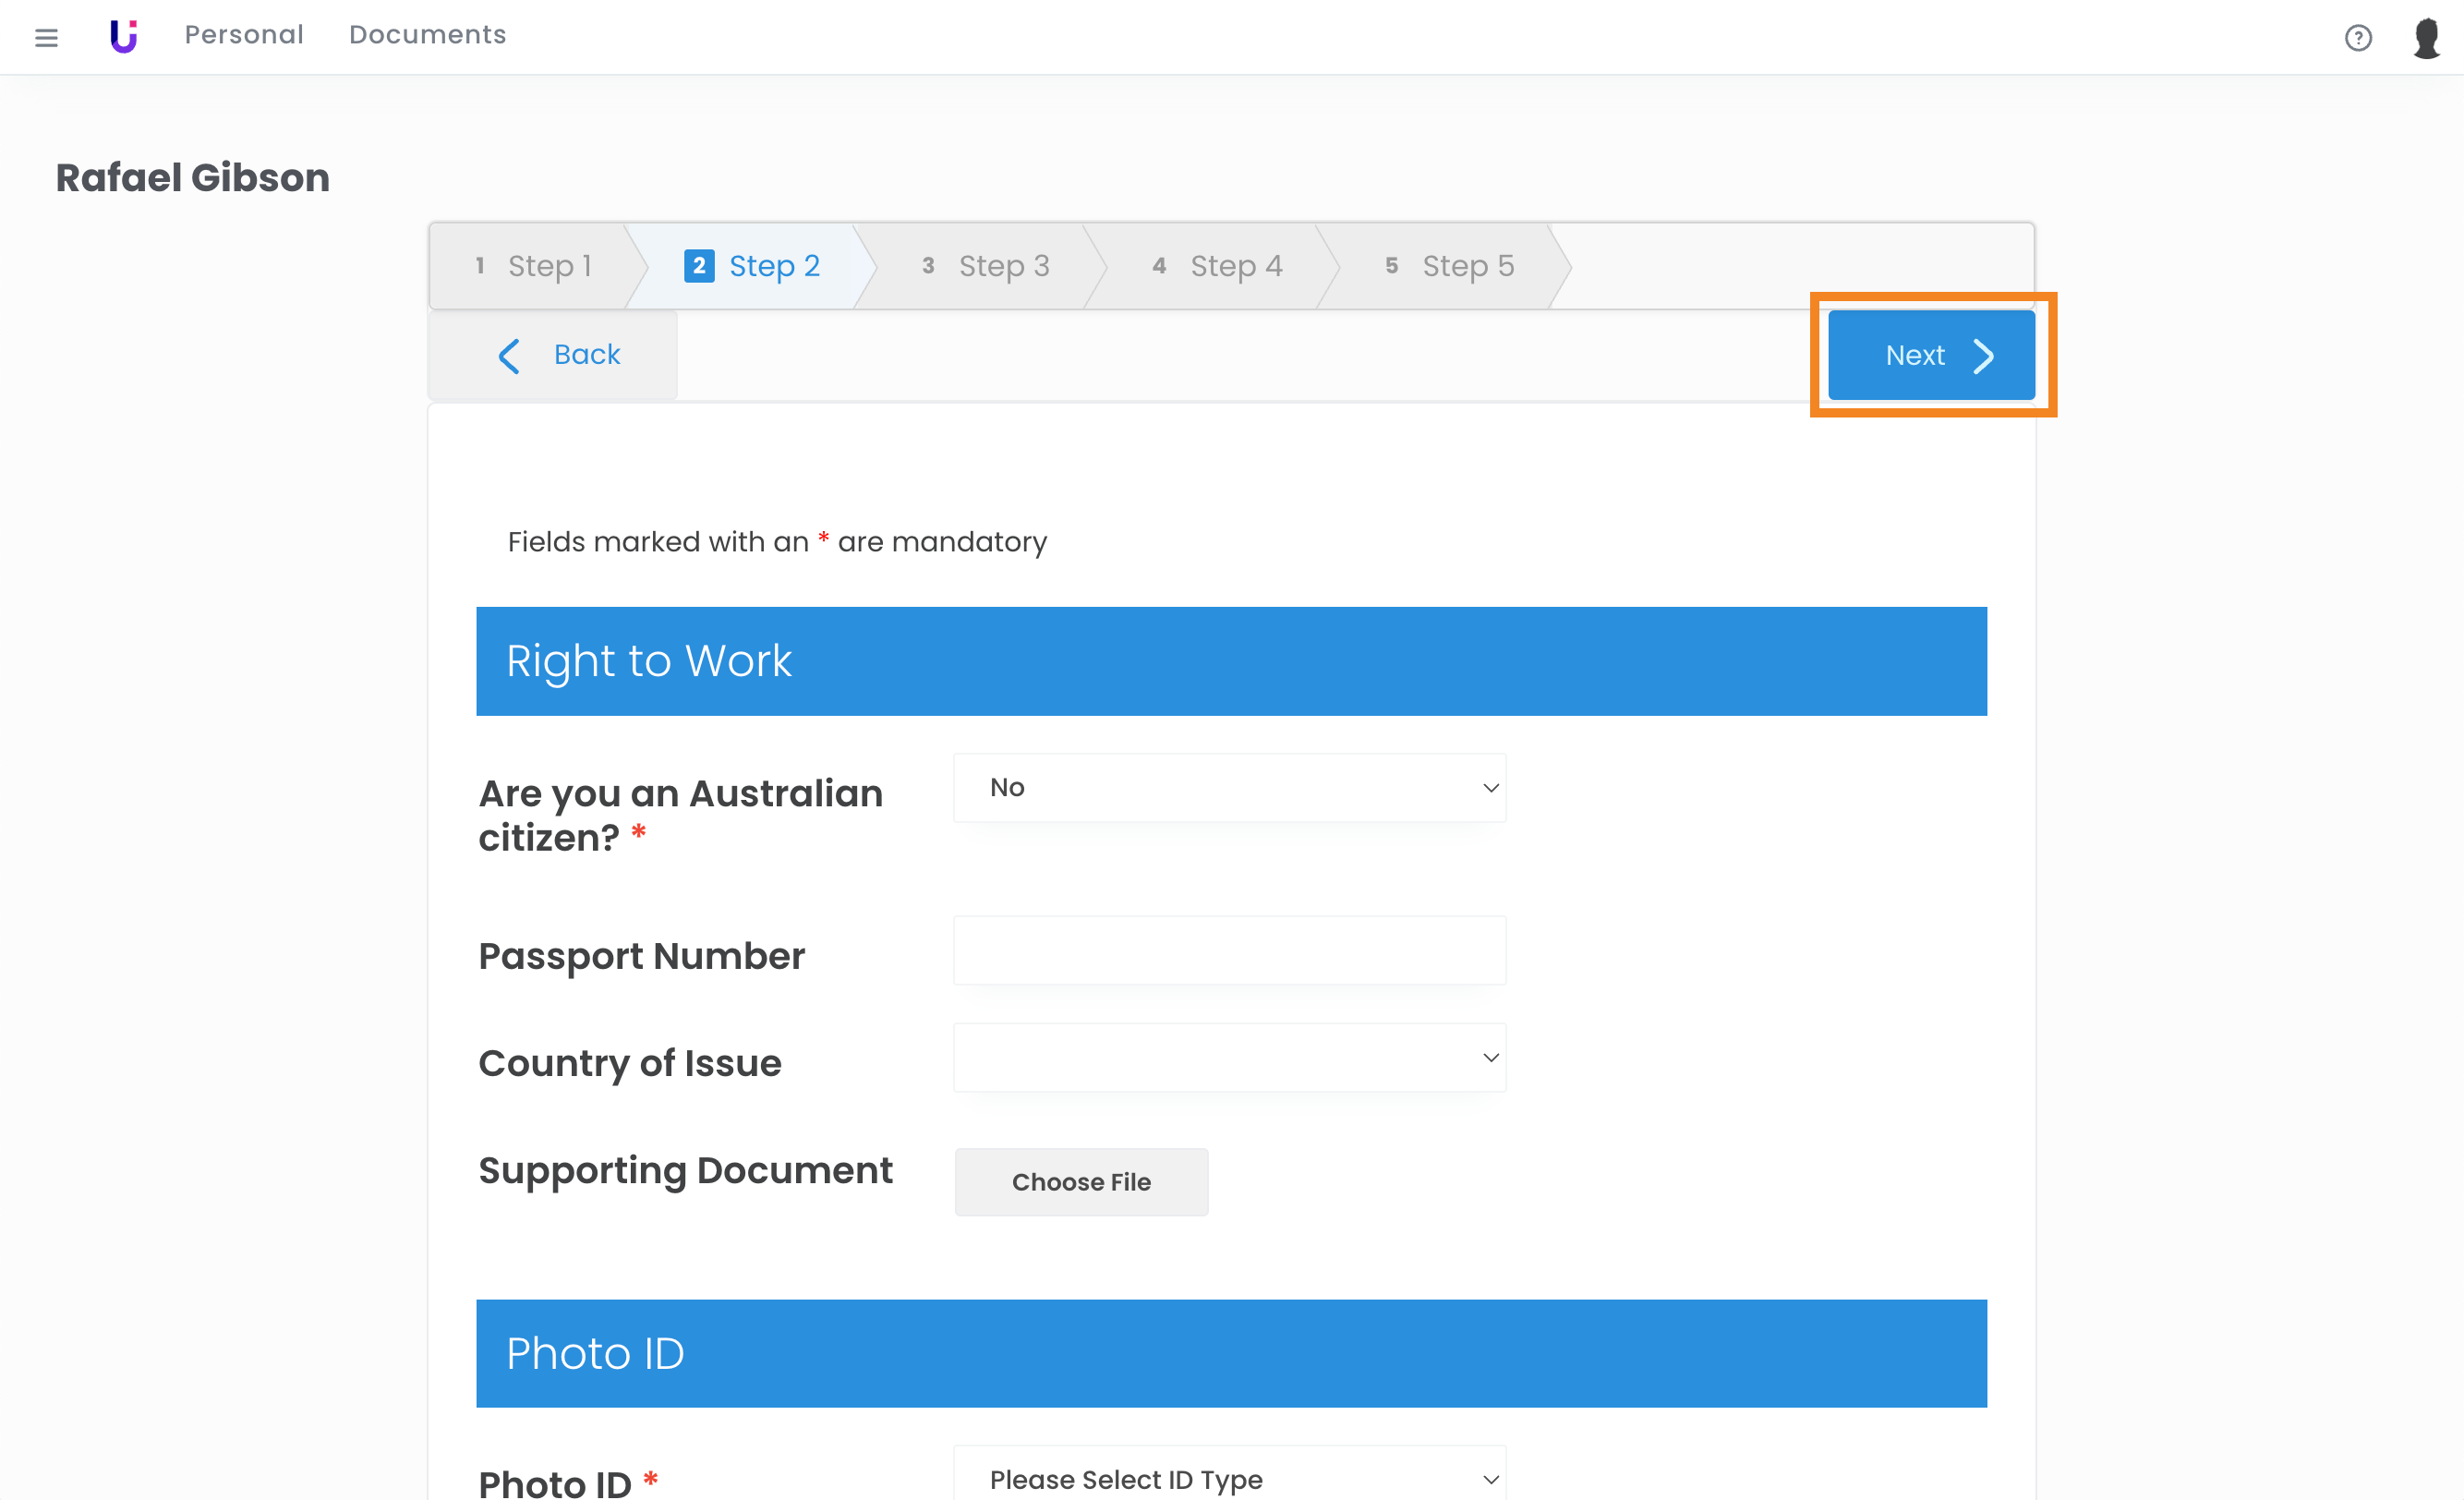2464x1500 pixels.
Task: Click the Passport Number input field
Action: tap(1229, 950)
